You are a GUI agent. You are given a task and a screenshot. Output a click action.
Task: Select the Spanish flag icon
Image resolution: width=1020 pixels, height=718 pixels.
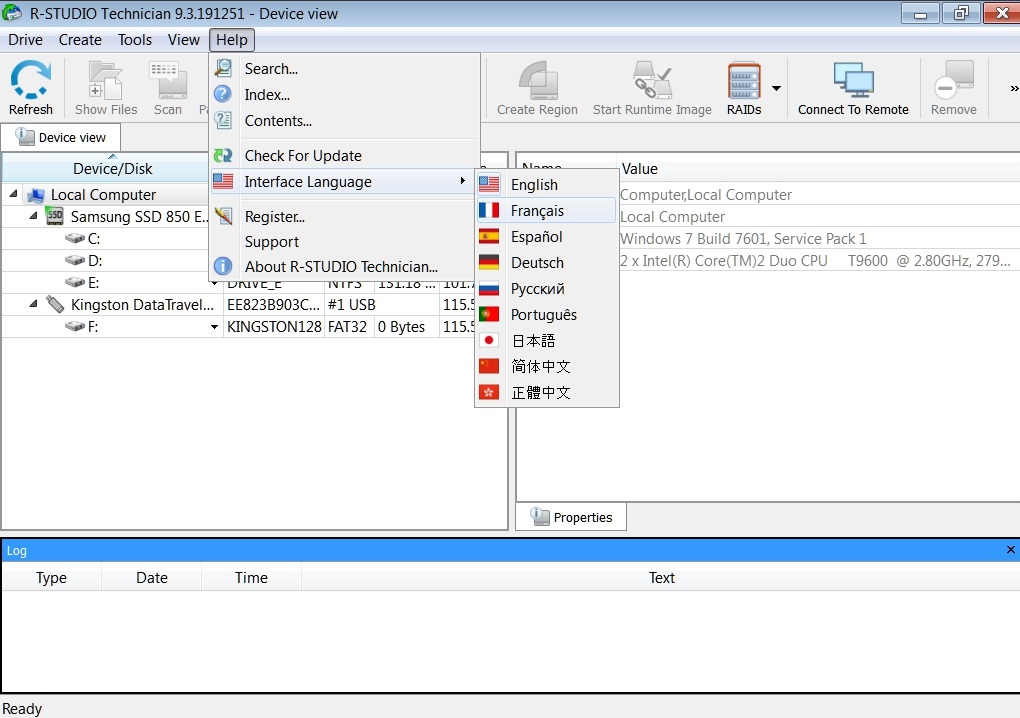[x=489, y=237]
